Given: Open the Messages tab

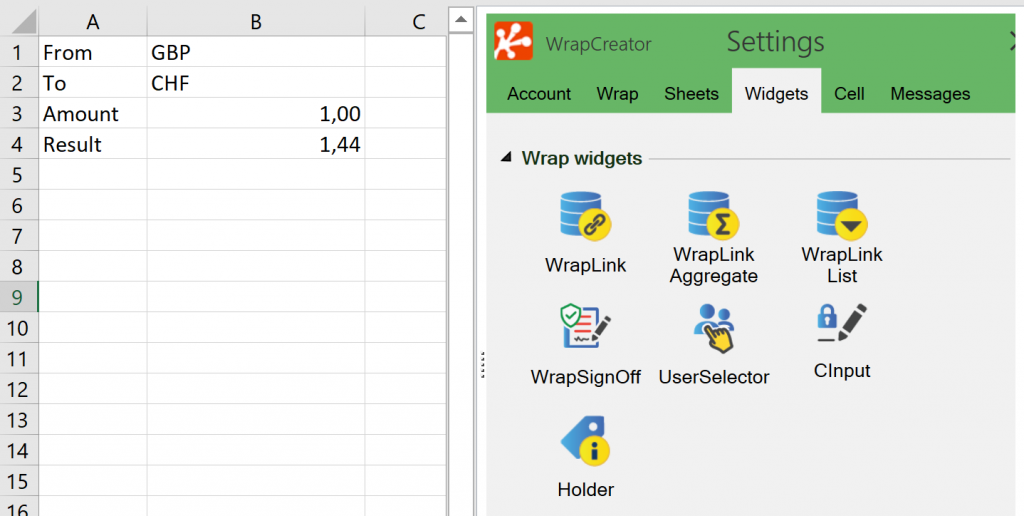Looking at the screenshot, I should [x=930, y=93].
